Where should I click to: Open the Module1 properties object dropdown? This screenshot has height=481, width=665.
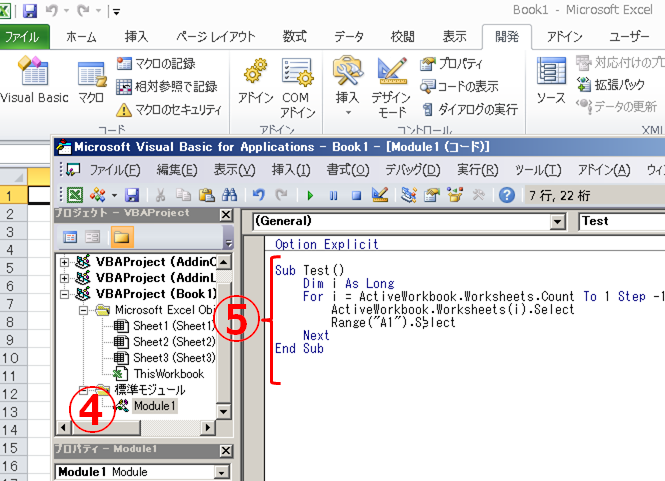click(139, 472)
